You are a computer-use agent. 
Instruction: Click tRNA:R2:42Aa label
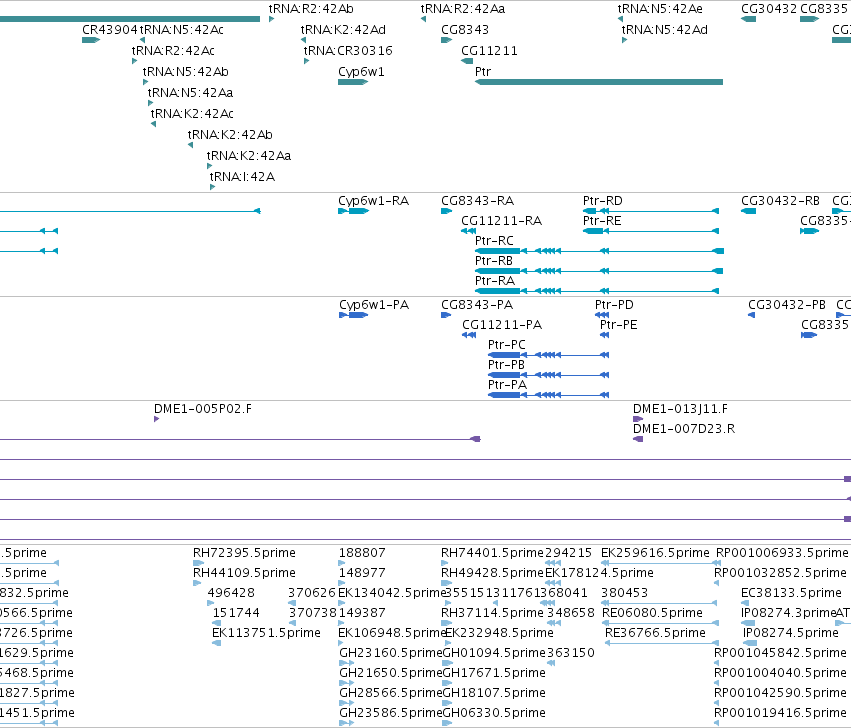462,9
